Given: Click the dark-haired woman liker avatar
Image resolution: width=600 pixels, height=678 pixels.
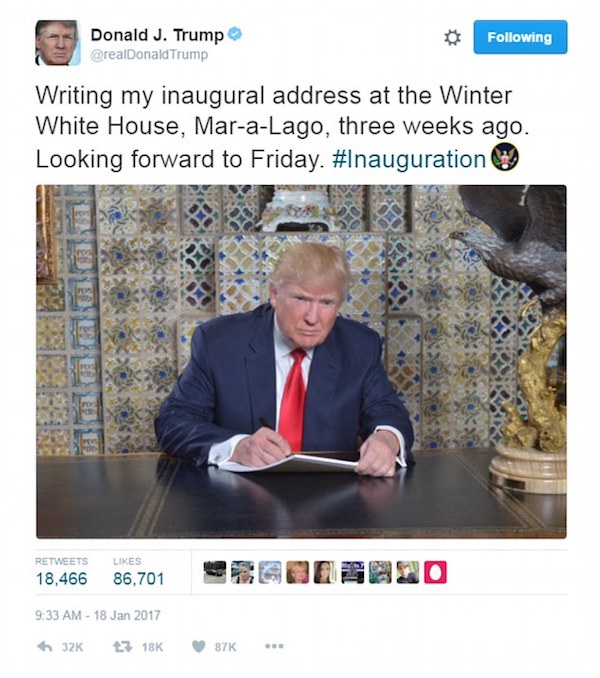Looking at the screenshot, I should pyautogui.click(x=325, y=572).
